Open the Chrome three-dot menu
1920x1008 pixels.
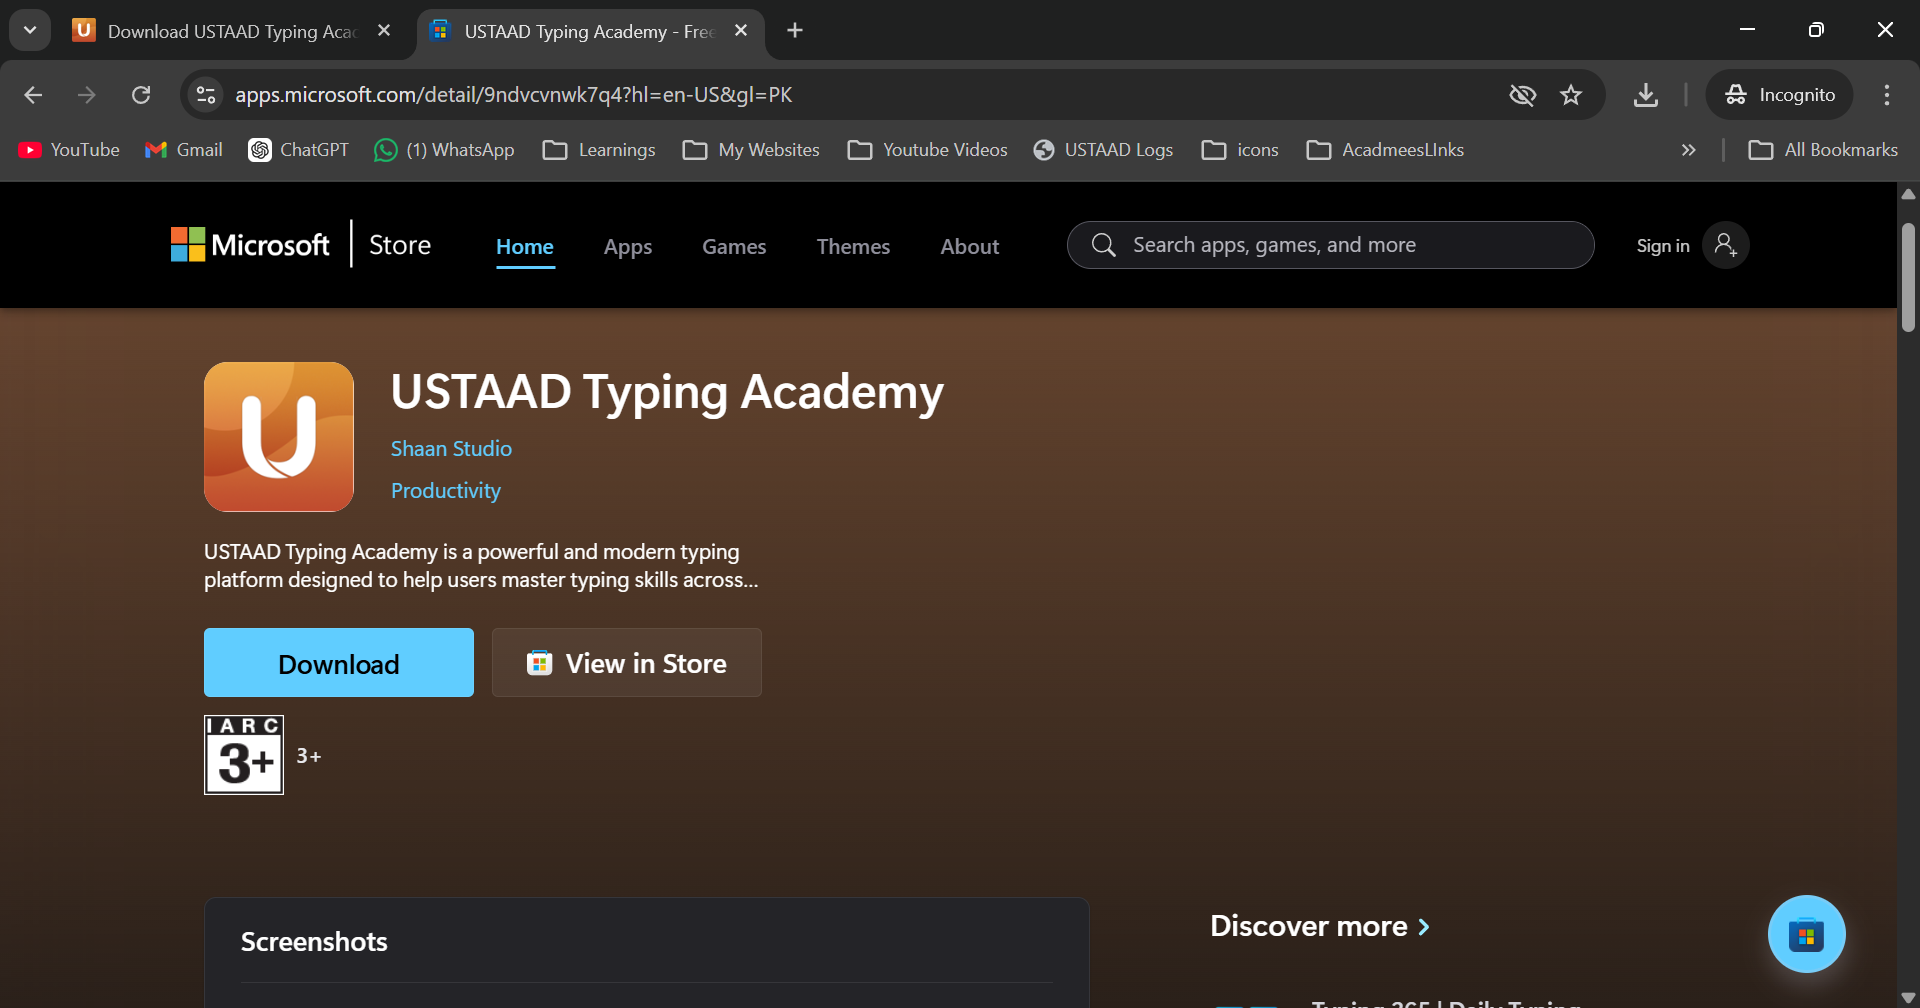coord(1886,95)
